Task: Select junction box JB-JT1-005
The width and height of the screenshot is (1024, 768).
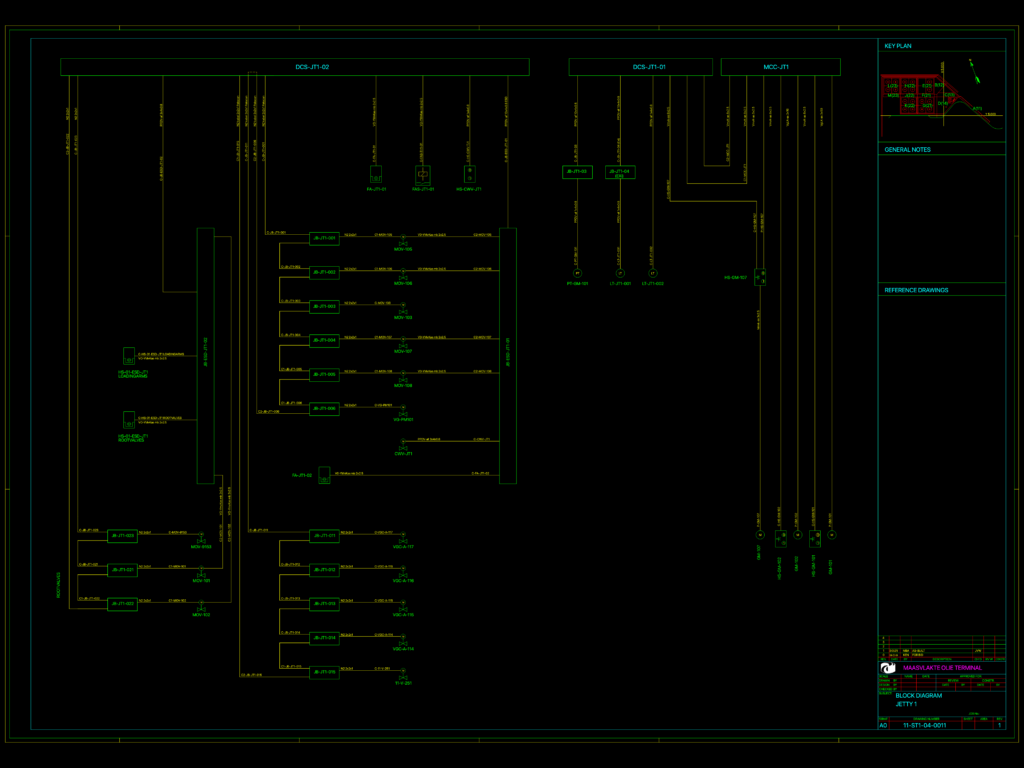Action: [x=324, y=374]
